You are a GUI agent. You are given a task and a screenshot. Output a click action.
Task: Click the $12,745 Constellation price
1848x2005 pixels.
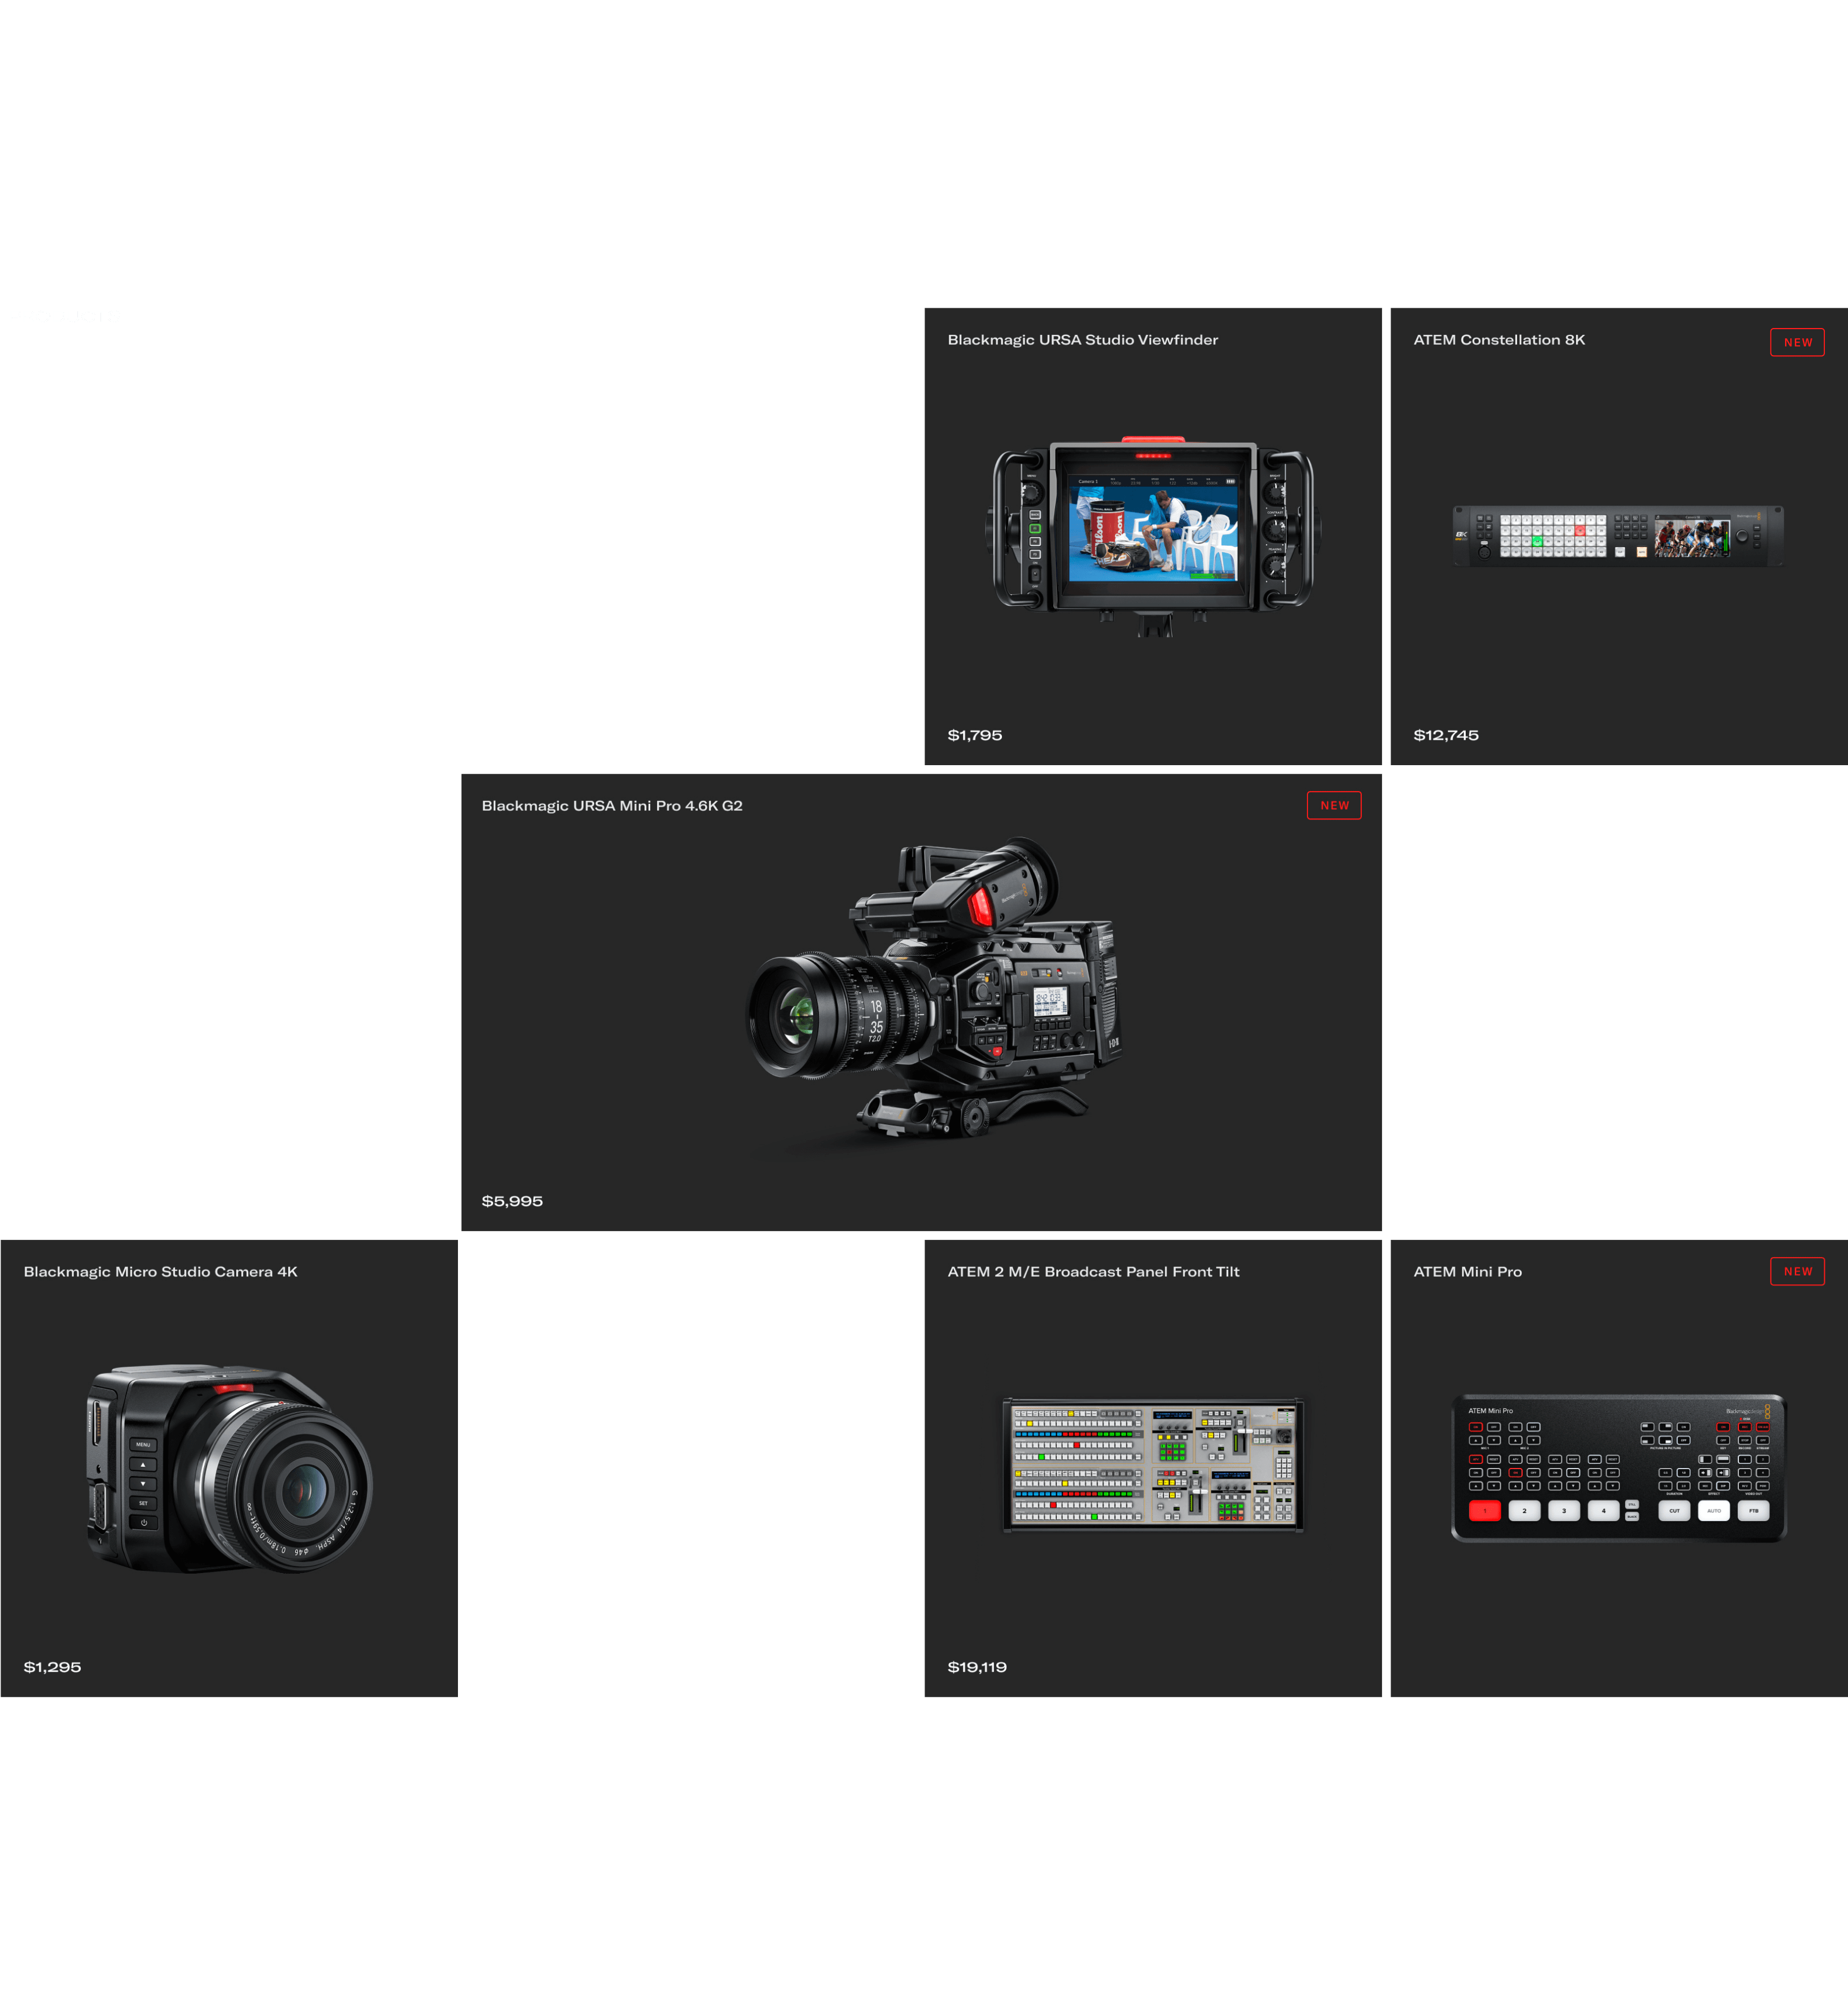click(1445, 735)
